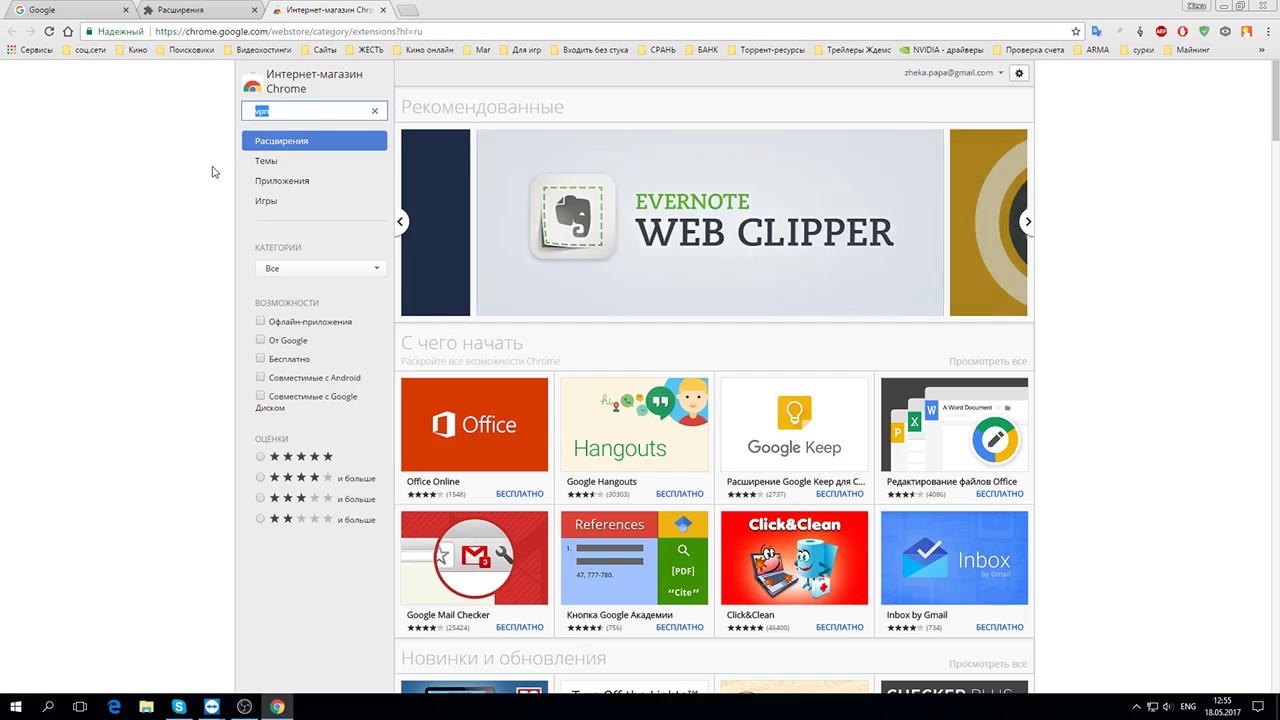
Task: Show hidden system tray icons
Action: tap(1137, 707)
